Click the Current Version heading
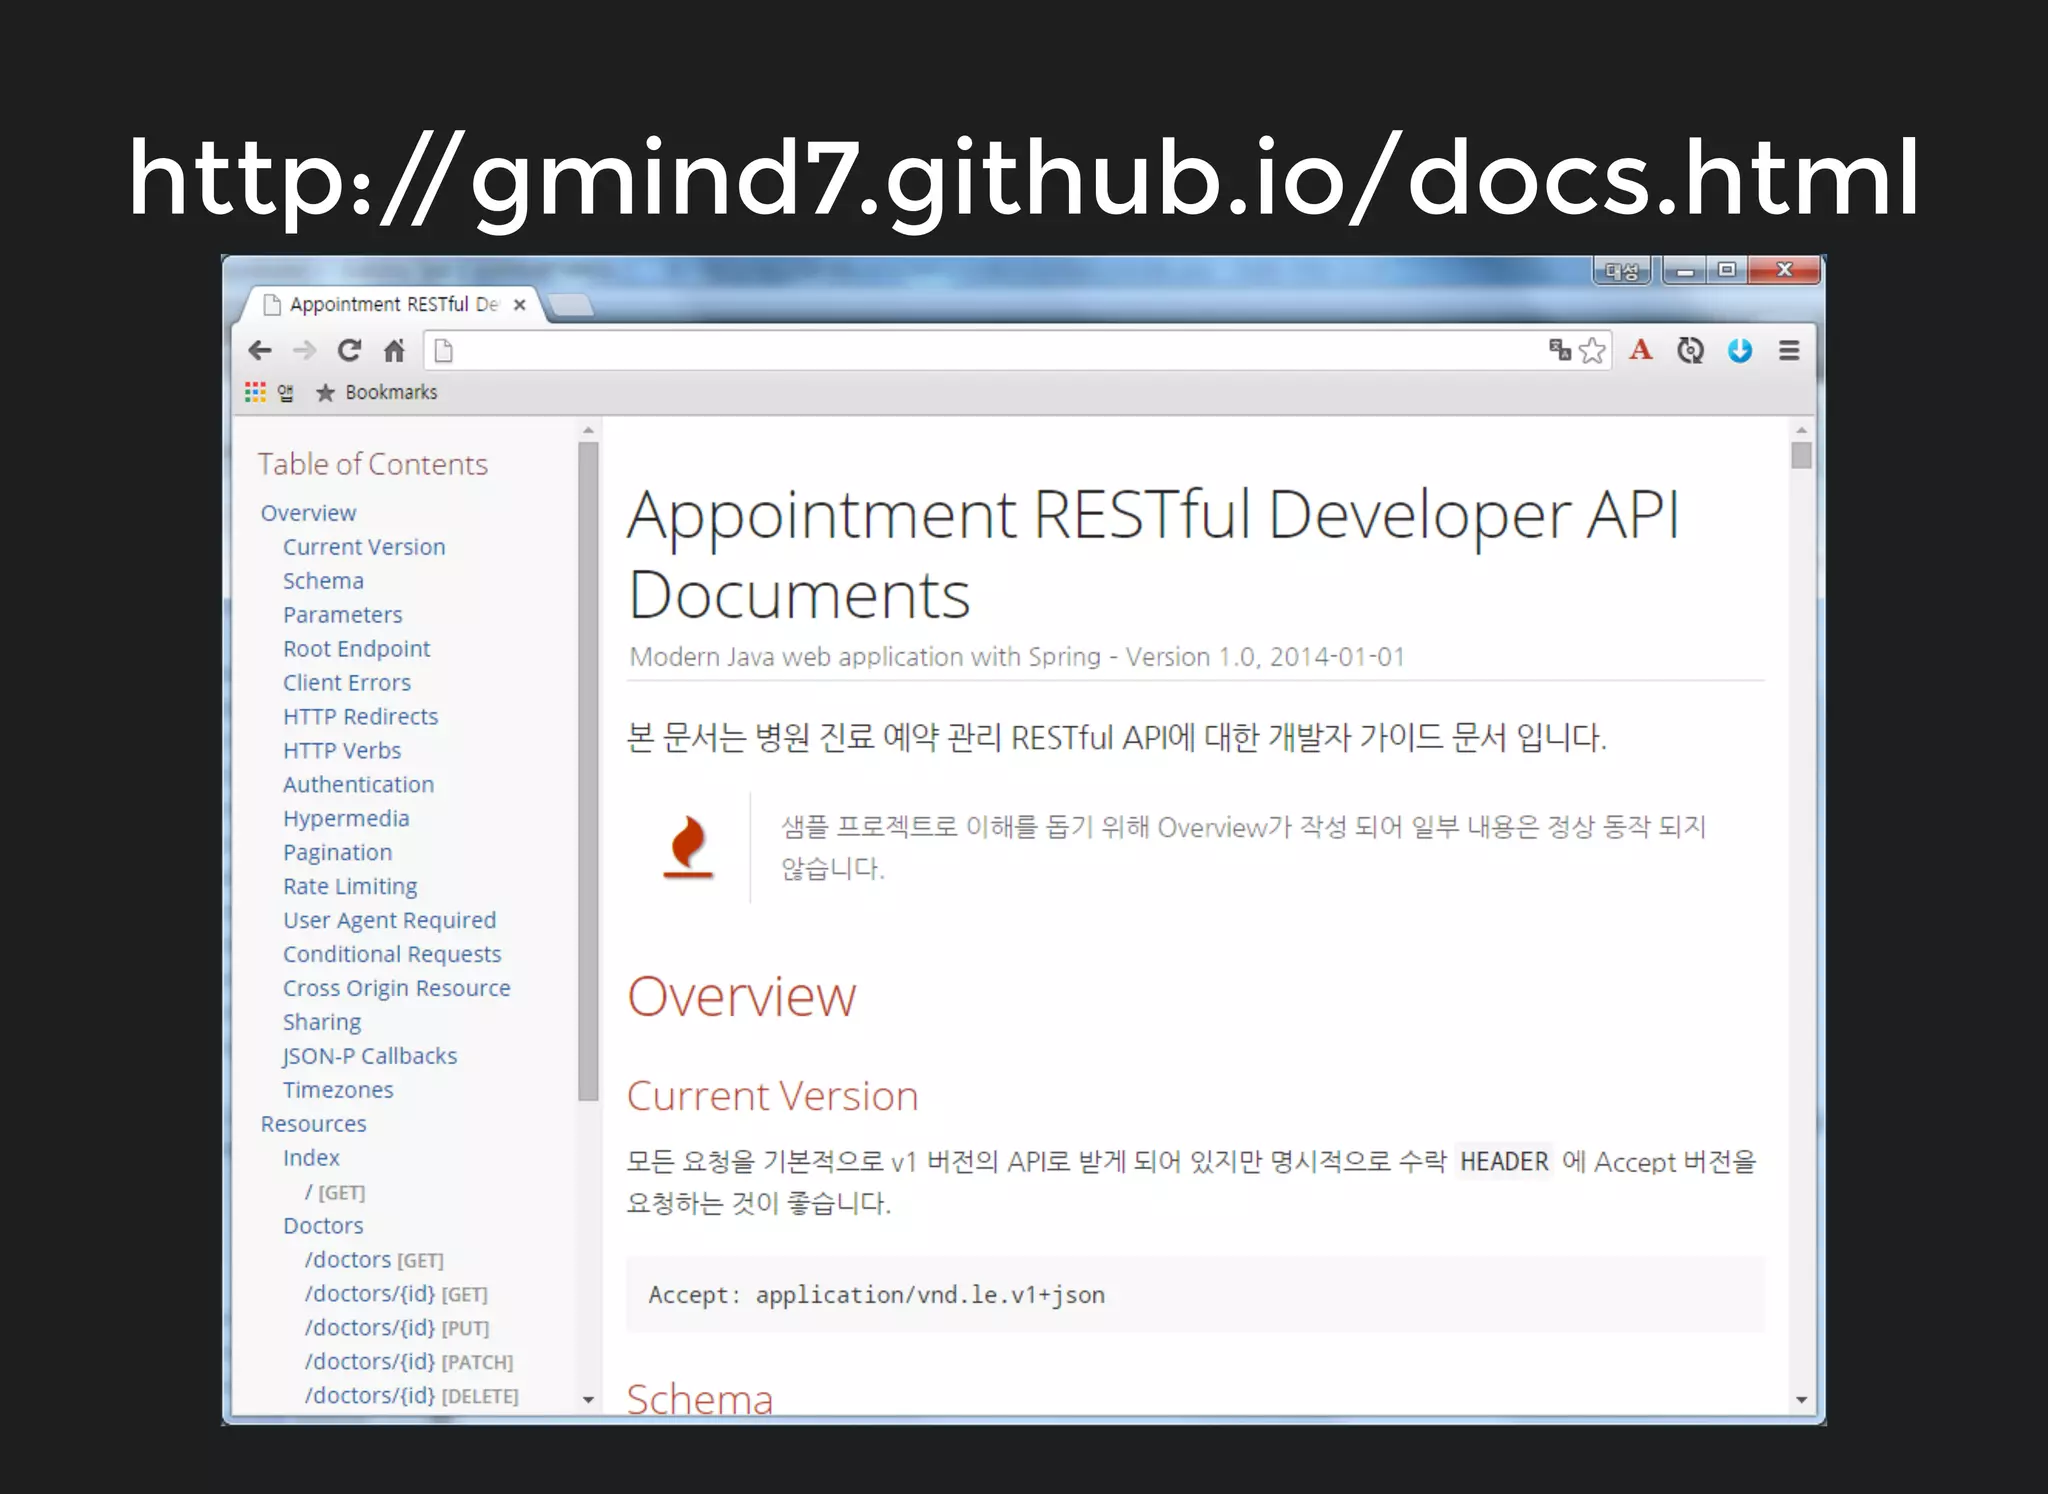2048x1494 pixels. point(772,1096)
